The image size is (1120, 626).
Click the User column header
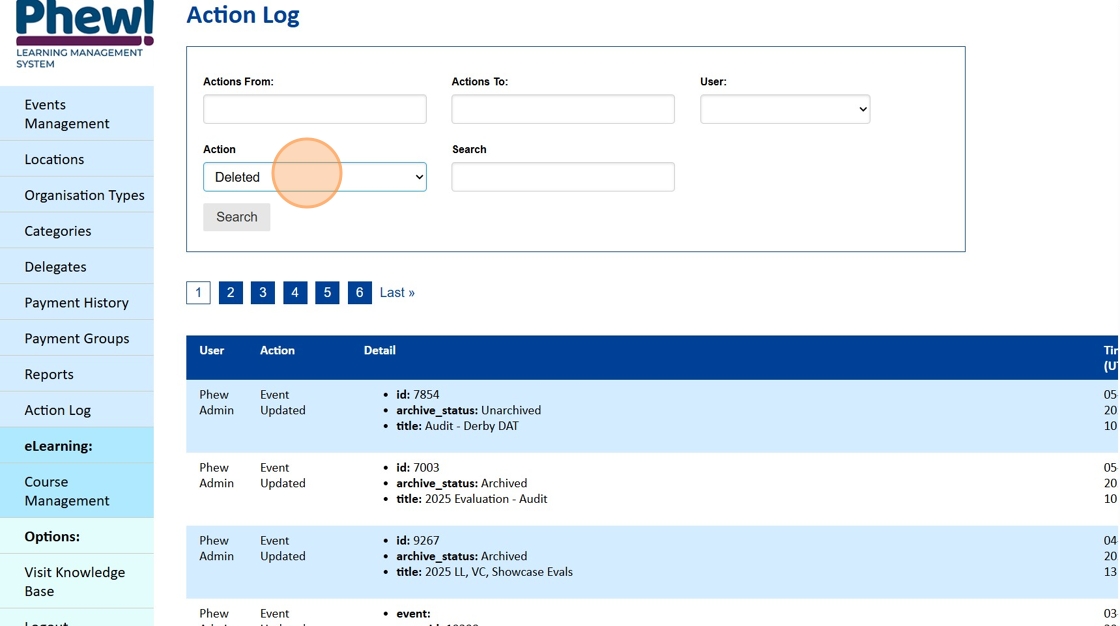click(x=211, y=350)
